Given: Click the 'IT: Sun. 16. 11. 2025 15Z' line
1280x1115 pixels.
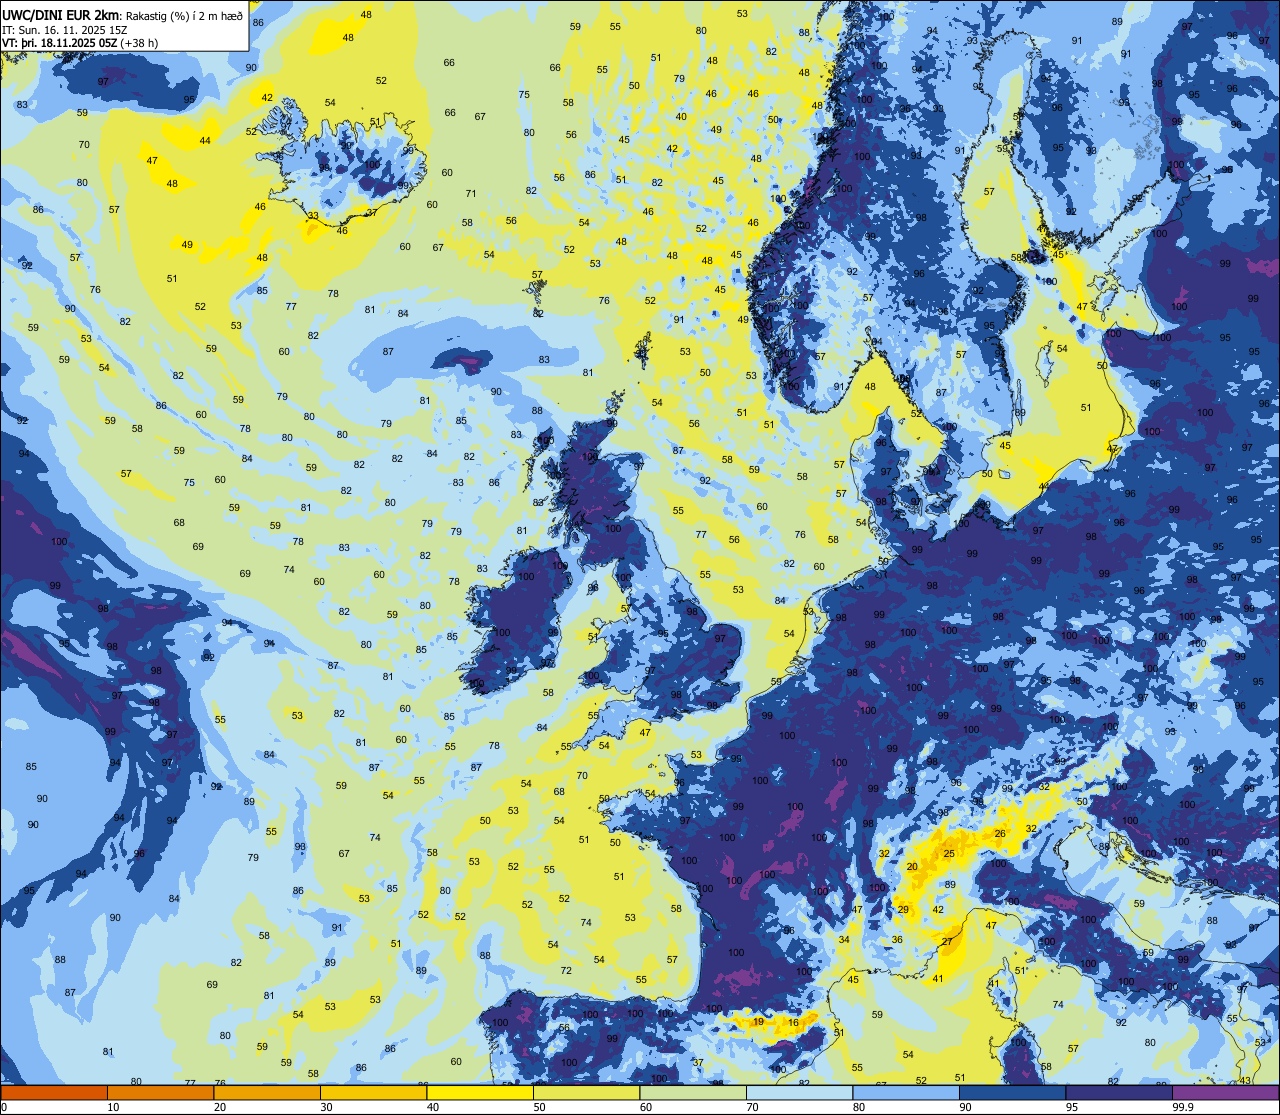Looking at the screenshot, I should point(65,30).
